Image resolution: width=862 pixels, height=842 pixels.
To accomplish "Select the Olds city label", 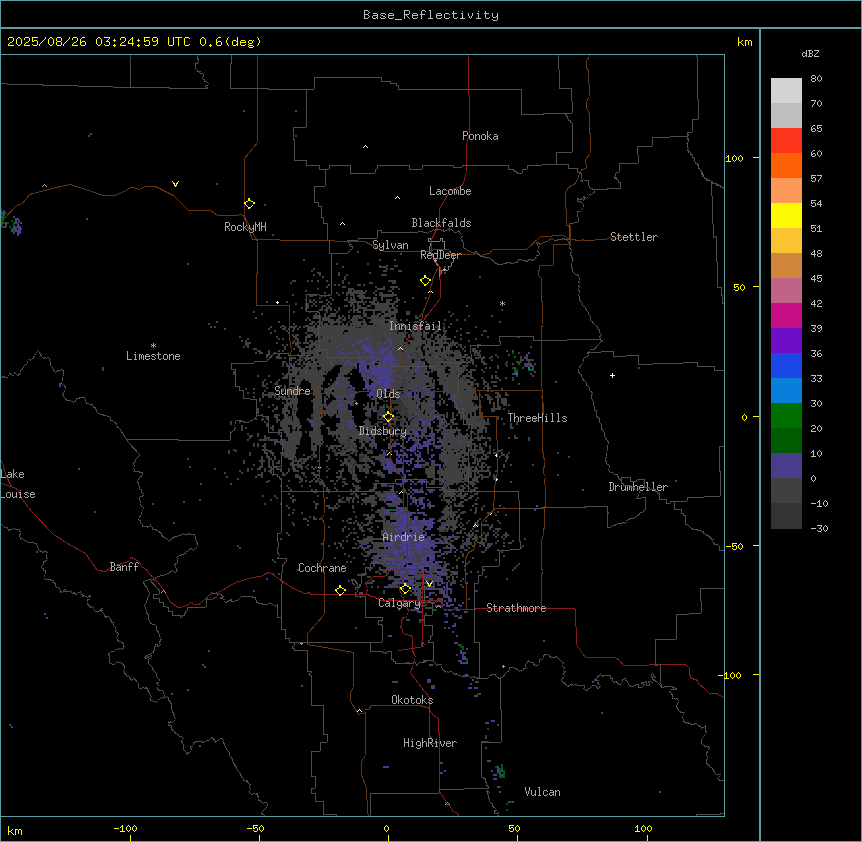I will (388, 394).
